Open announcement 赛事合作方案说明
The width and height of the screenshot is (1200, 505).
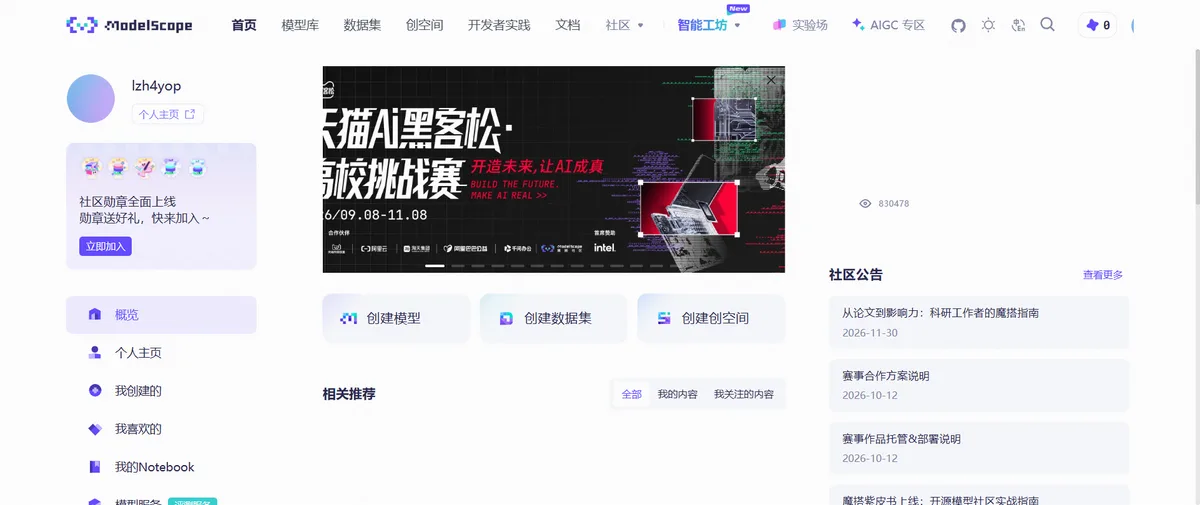(x=979, y=385)
